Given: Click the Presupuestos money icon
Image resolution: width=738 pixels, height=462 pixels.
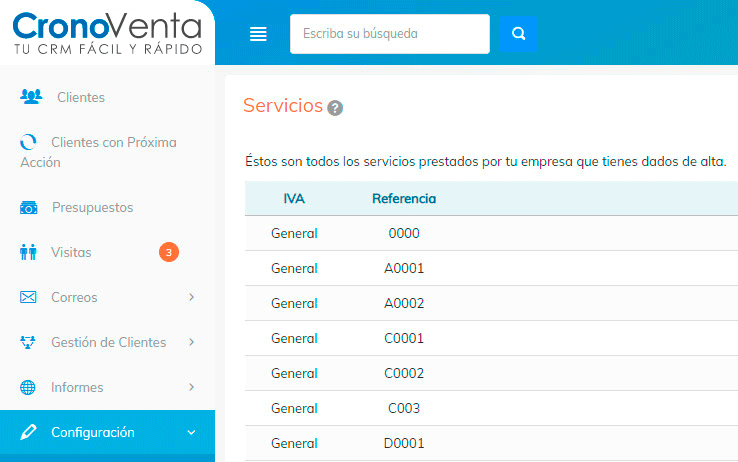Looking at the screenshot, I should [x=30, y=208].
